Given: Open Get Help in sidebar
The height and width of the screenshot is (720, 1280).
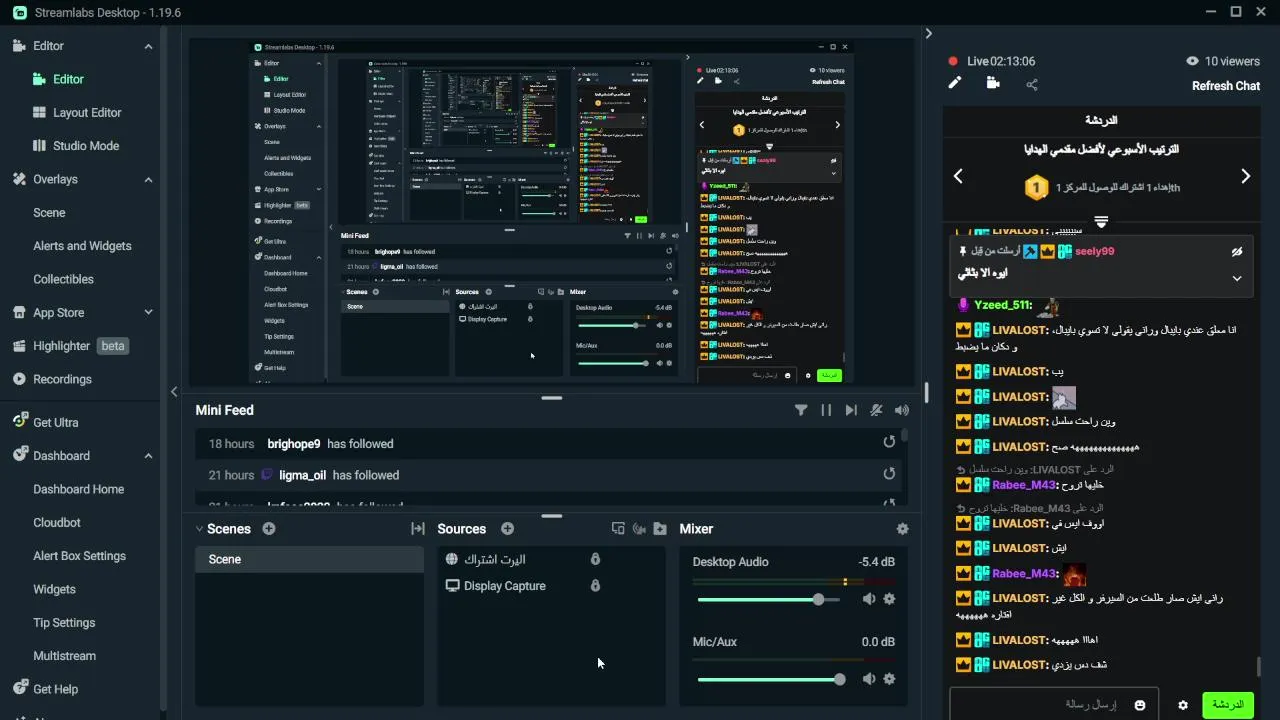Looking at the screenshot, I should 45,689.
